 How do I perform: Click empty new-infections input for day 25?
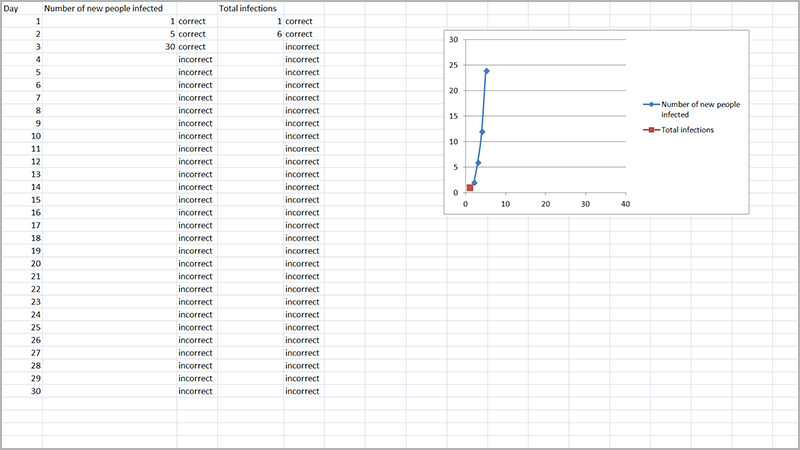coord(110,327)
